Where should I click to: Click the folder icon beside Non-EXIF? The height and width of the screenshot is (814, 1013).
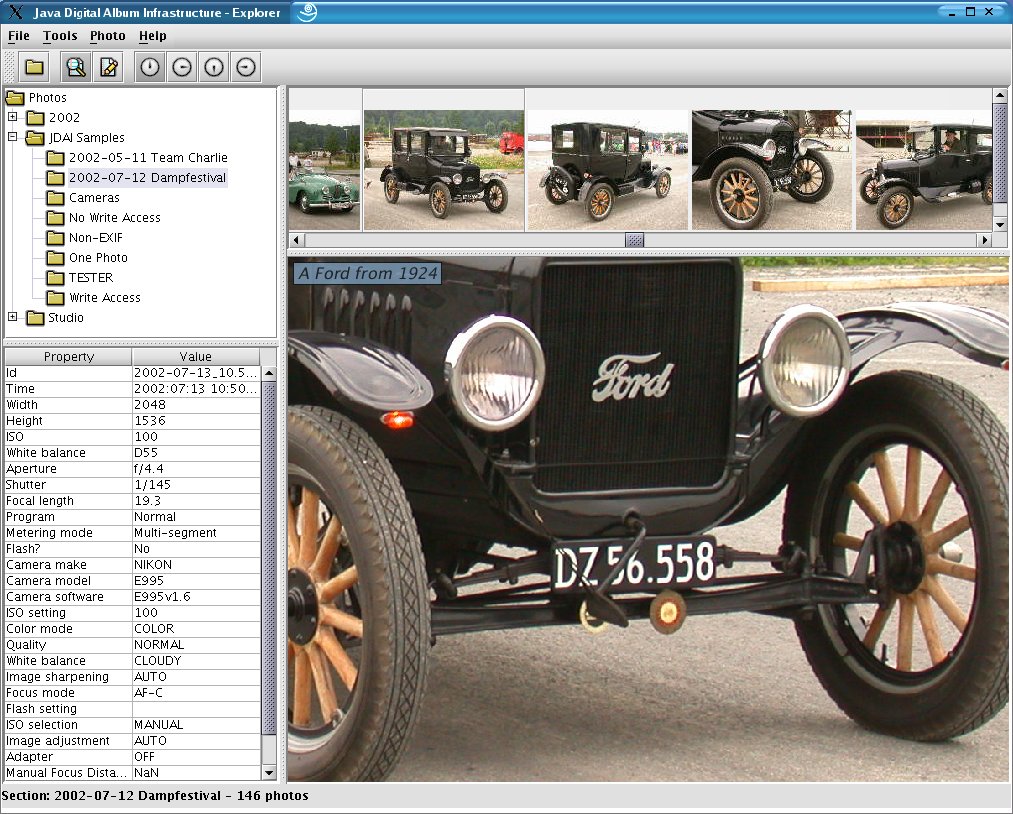click(56, 238)
